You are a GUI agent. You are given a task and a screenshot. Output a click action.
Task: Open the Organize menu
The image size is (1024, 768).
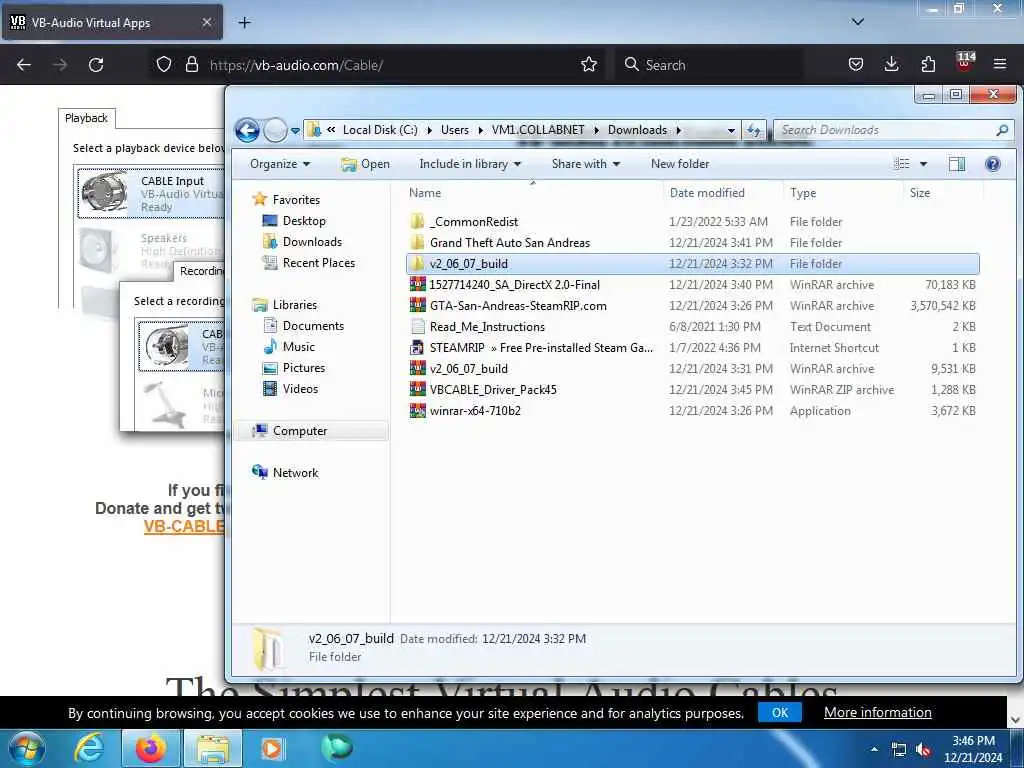coord(280,164)
